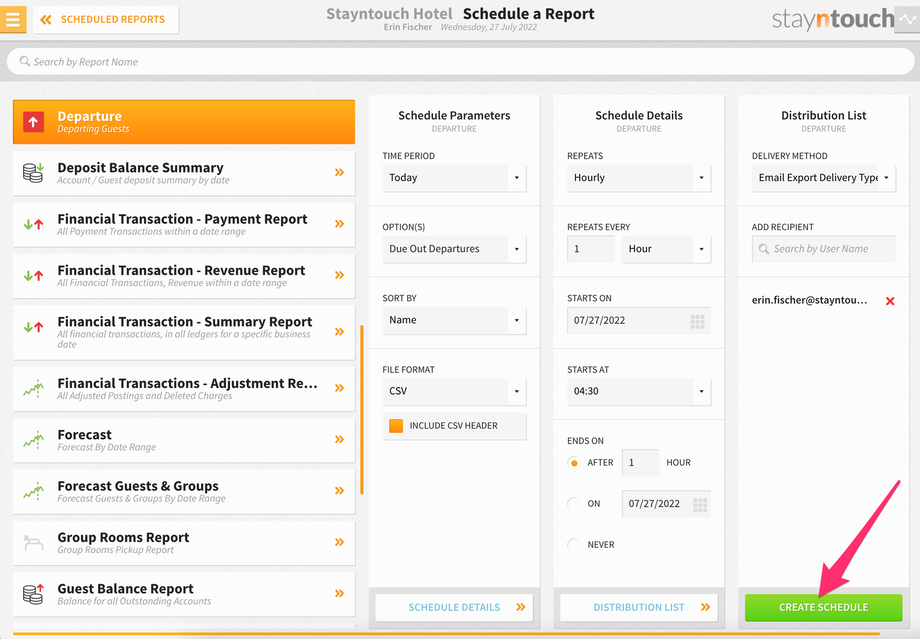Open Forecast Guests & Groups chevron

tap(339, 491)
